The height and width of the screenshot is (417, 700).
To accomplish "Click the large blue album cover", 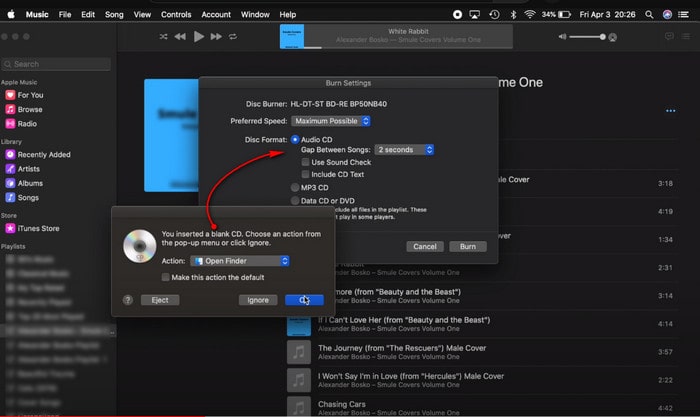I will (171, 135).
